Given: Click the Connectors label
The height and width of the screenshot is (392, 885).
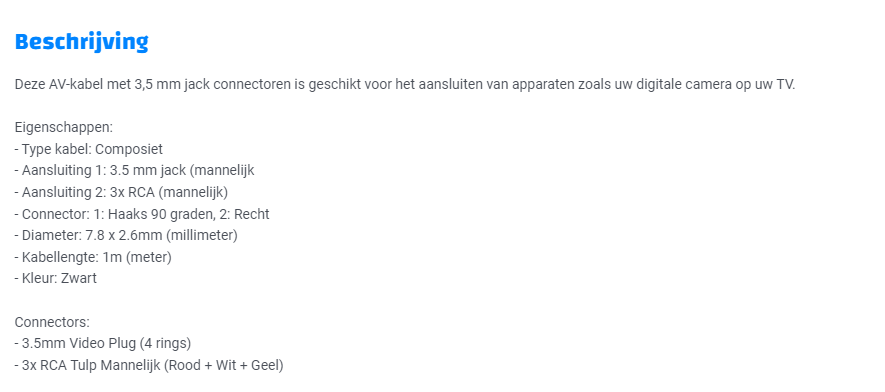Looking at the screenshot, I should tap(52, 322).
